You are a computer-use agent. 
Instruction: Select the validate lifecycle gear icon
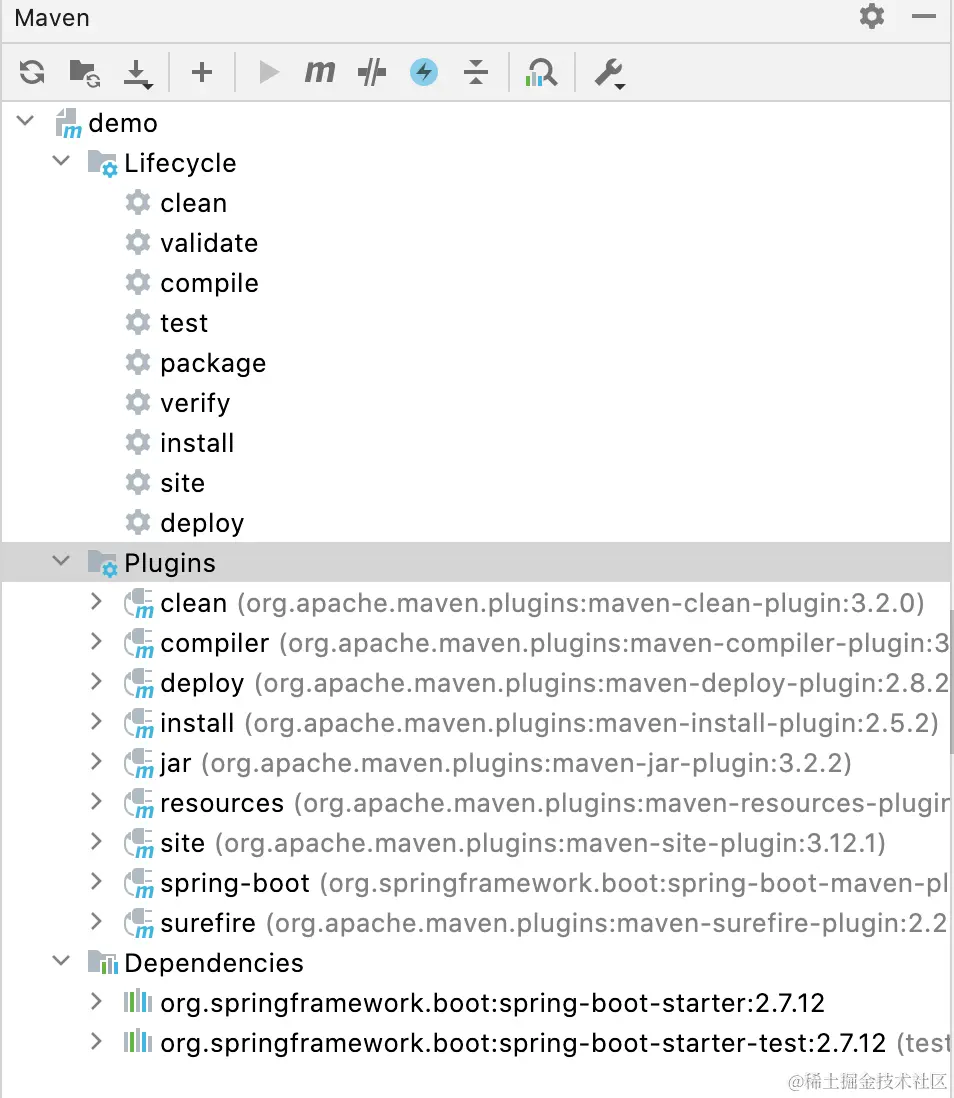click(x=138, y=242)
